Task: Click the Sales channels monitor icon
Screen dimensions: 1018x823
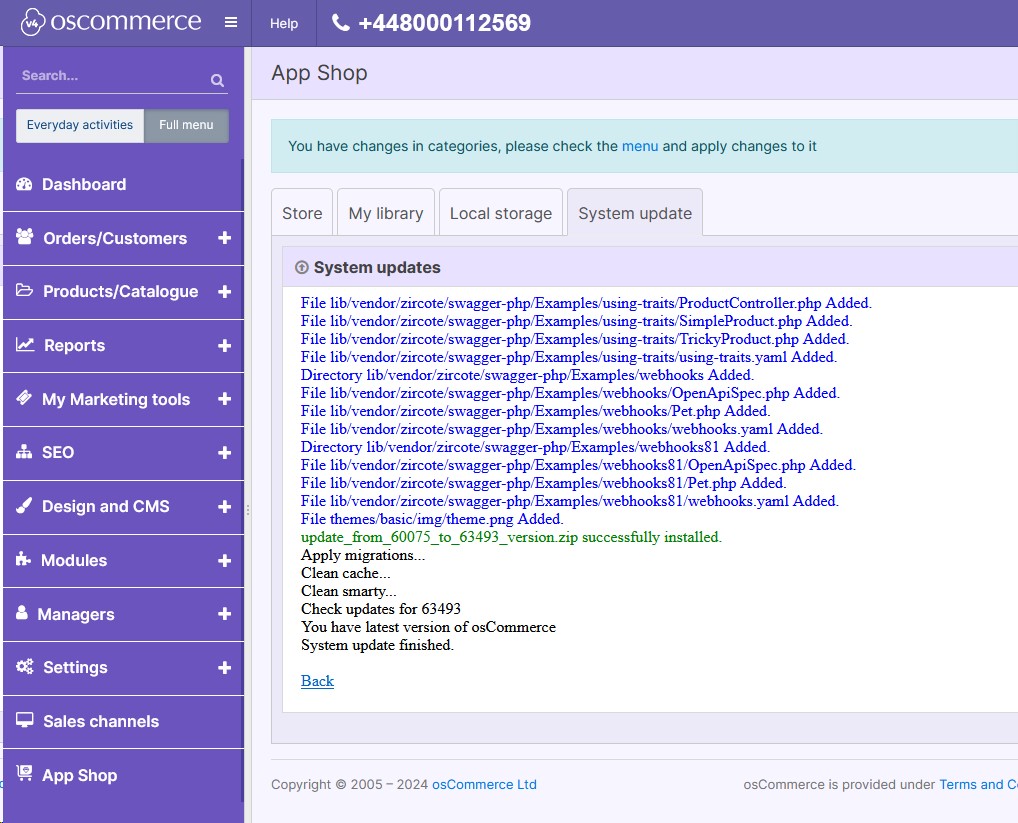Action: coord(25,720)
